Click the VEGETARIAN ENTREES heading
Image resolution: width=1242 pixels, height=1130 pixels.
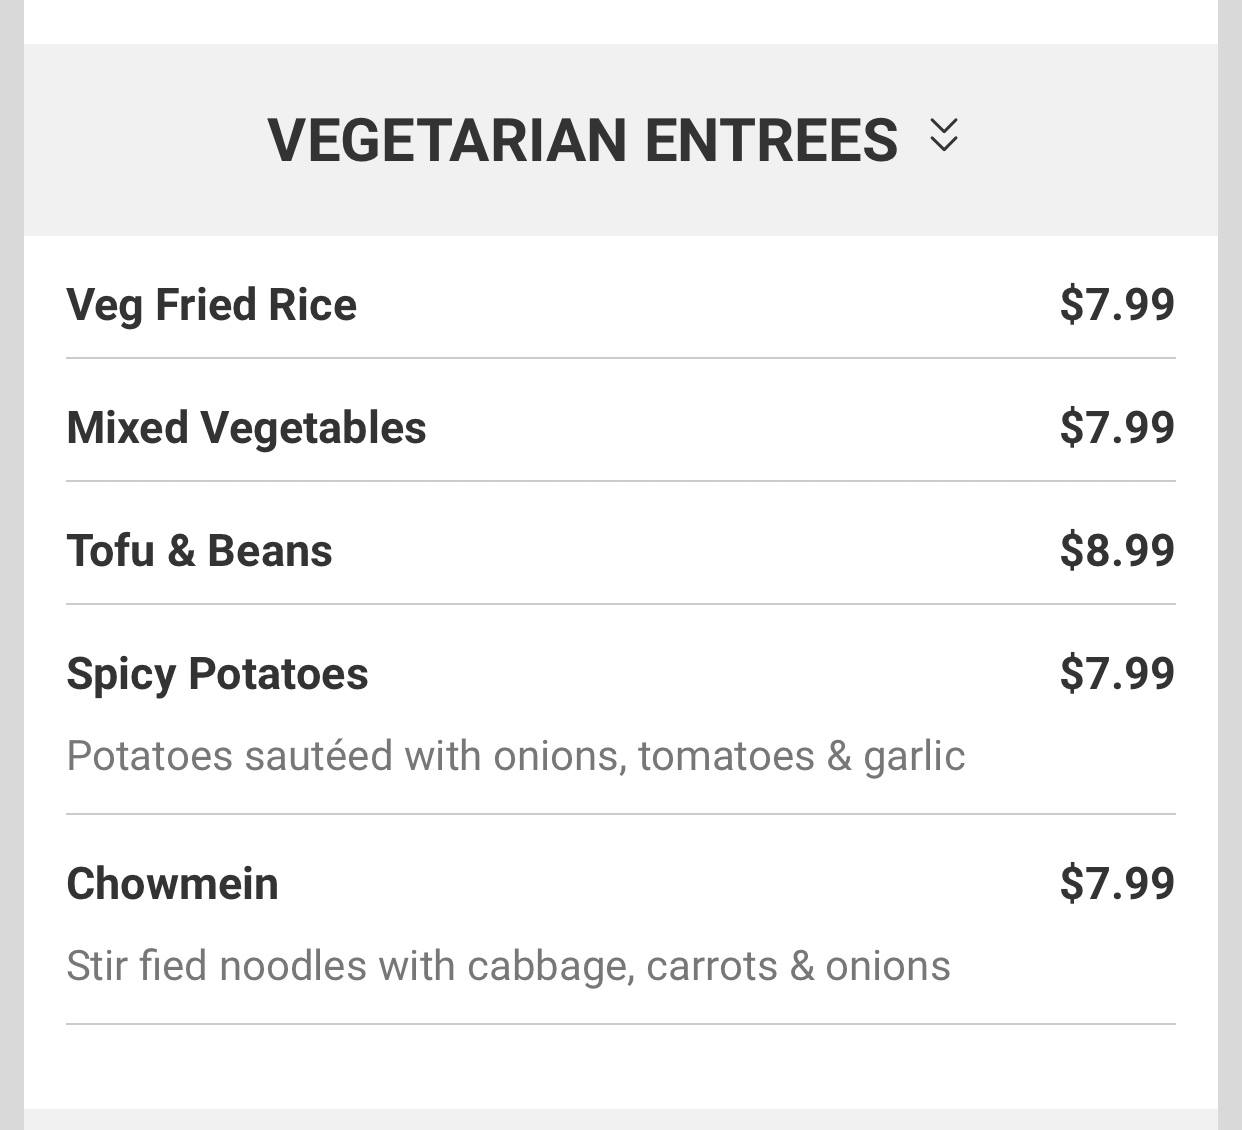point(582,139)
